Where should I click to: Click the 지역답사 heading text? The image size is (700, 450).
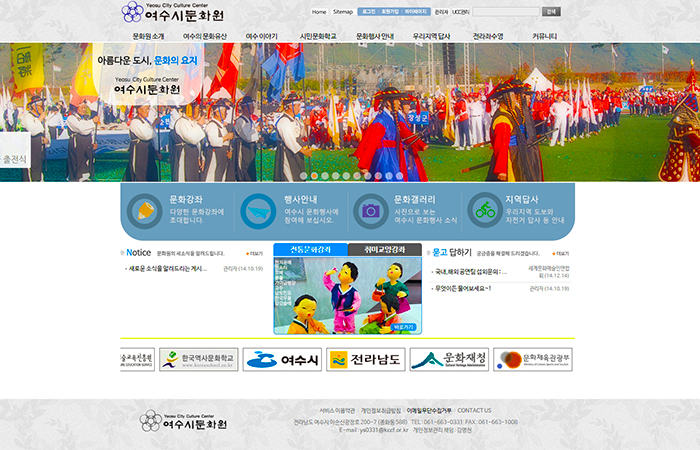click(x=522, y=200)
